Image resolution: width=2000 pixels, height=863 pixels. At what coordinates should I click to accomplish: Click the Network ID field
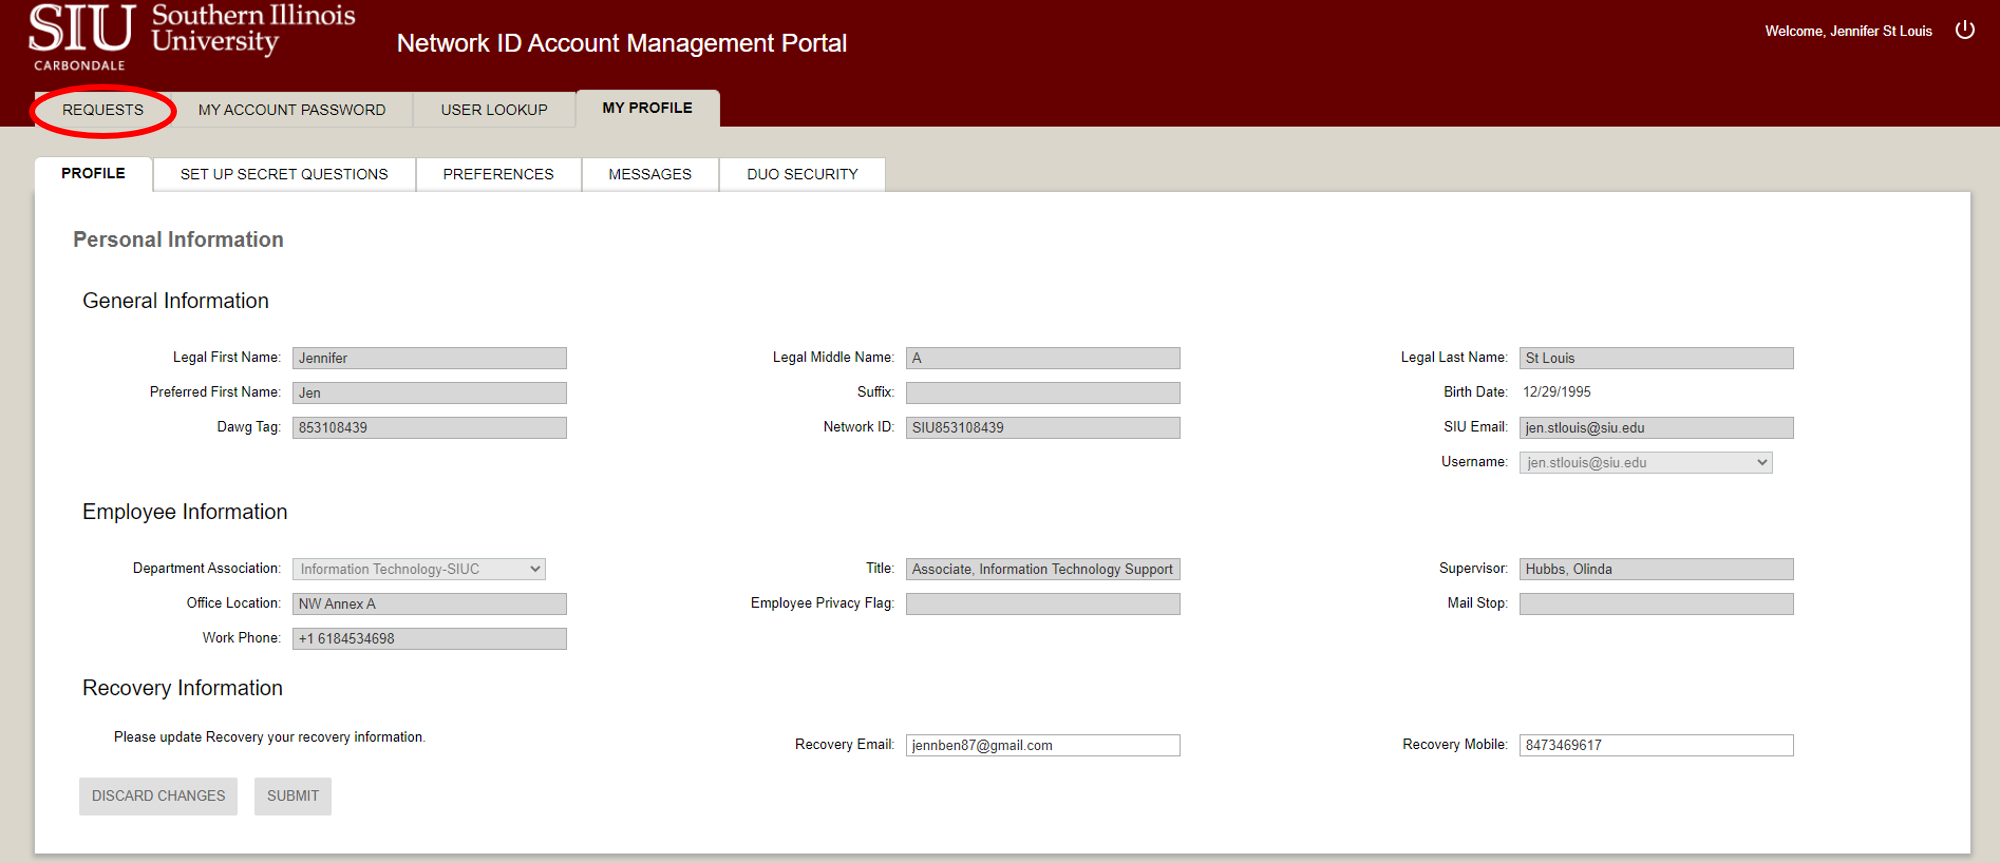click(x=1043, y=428)
